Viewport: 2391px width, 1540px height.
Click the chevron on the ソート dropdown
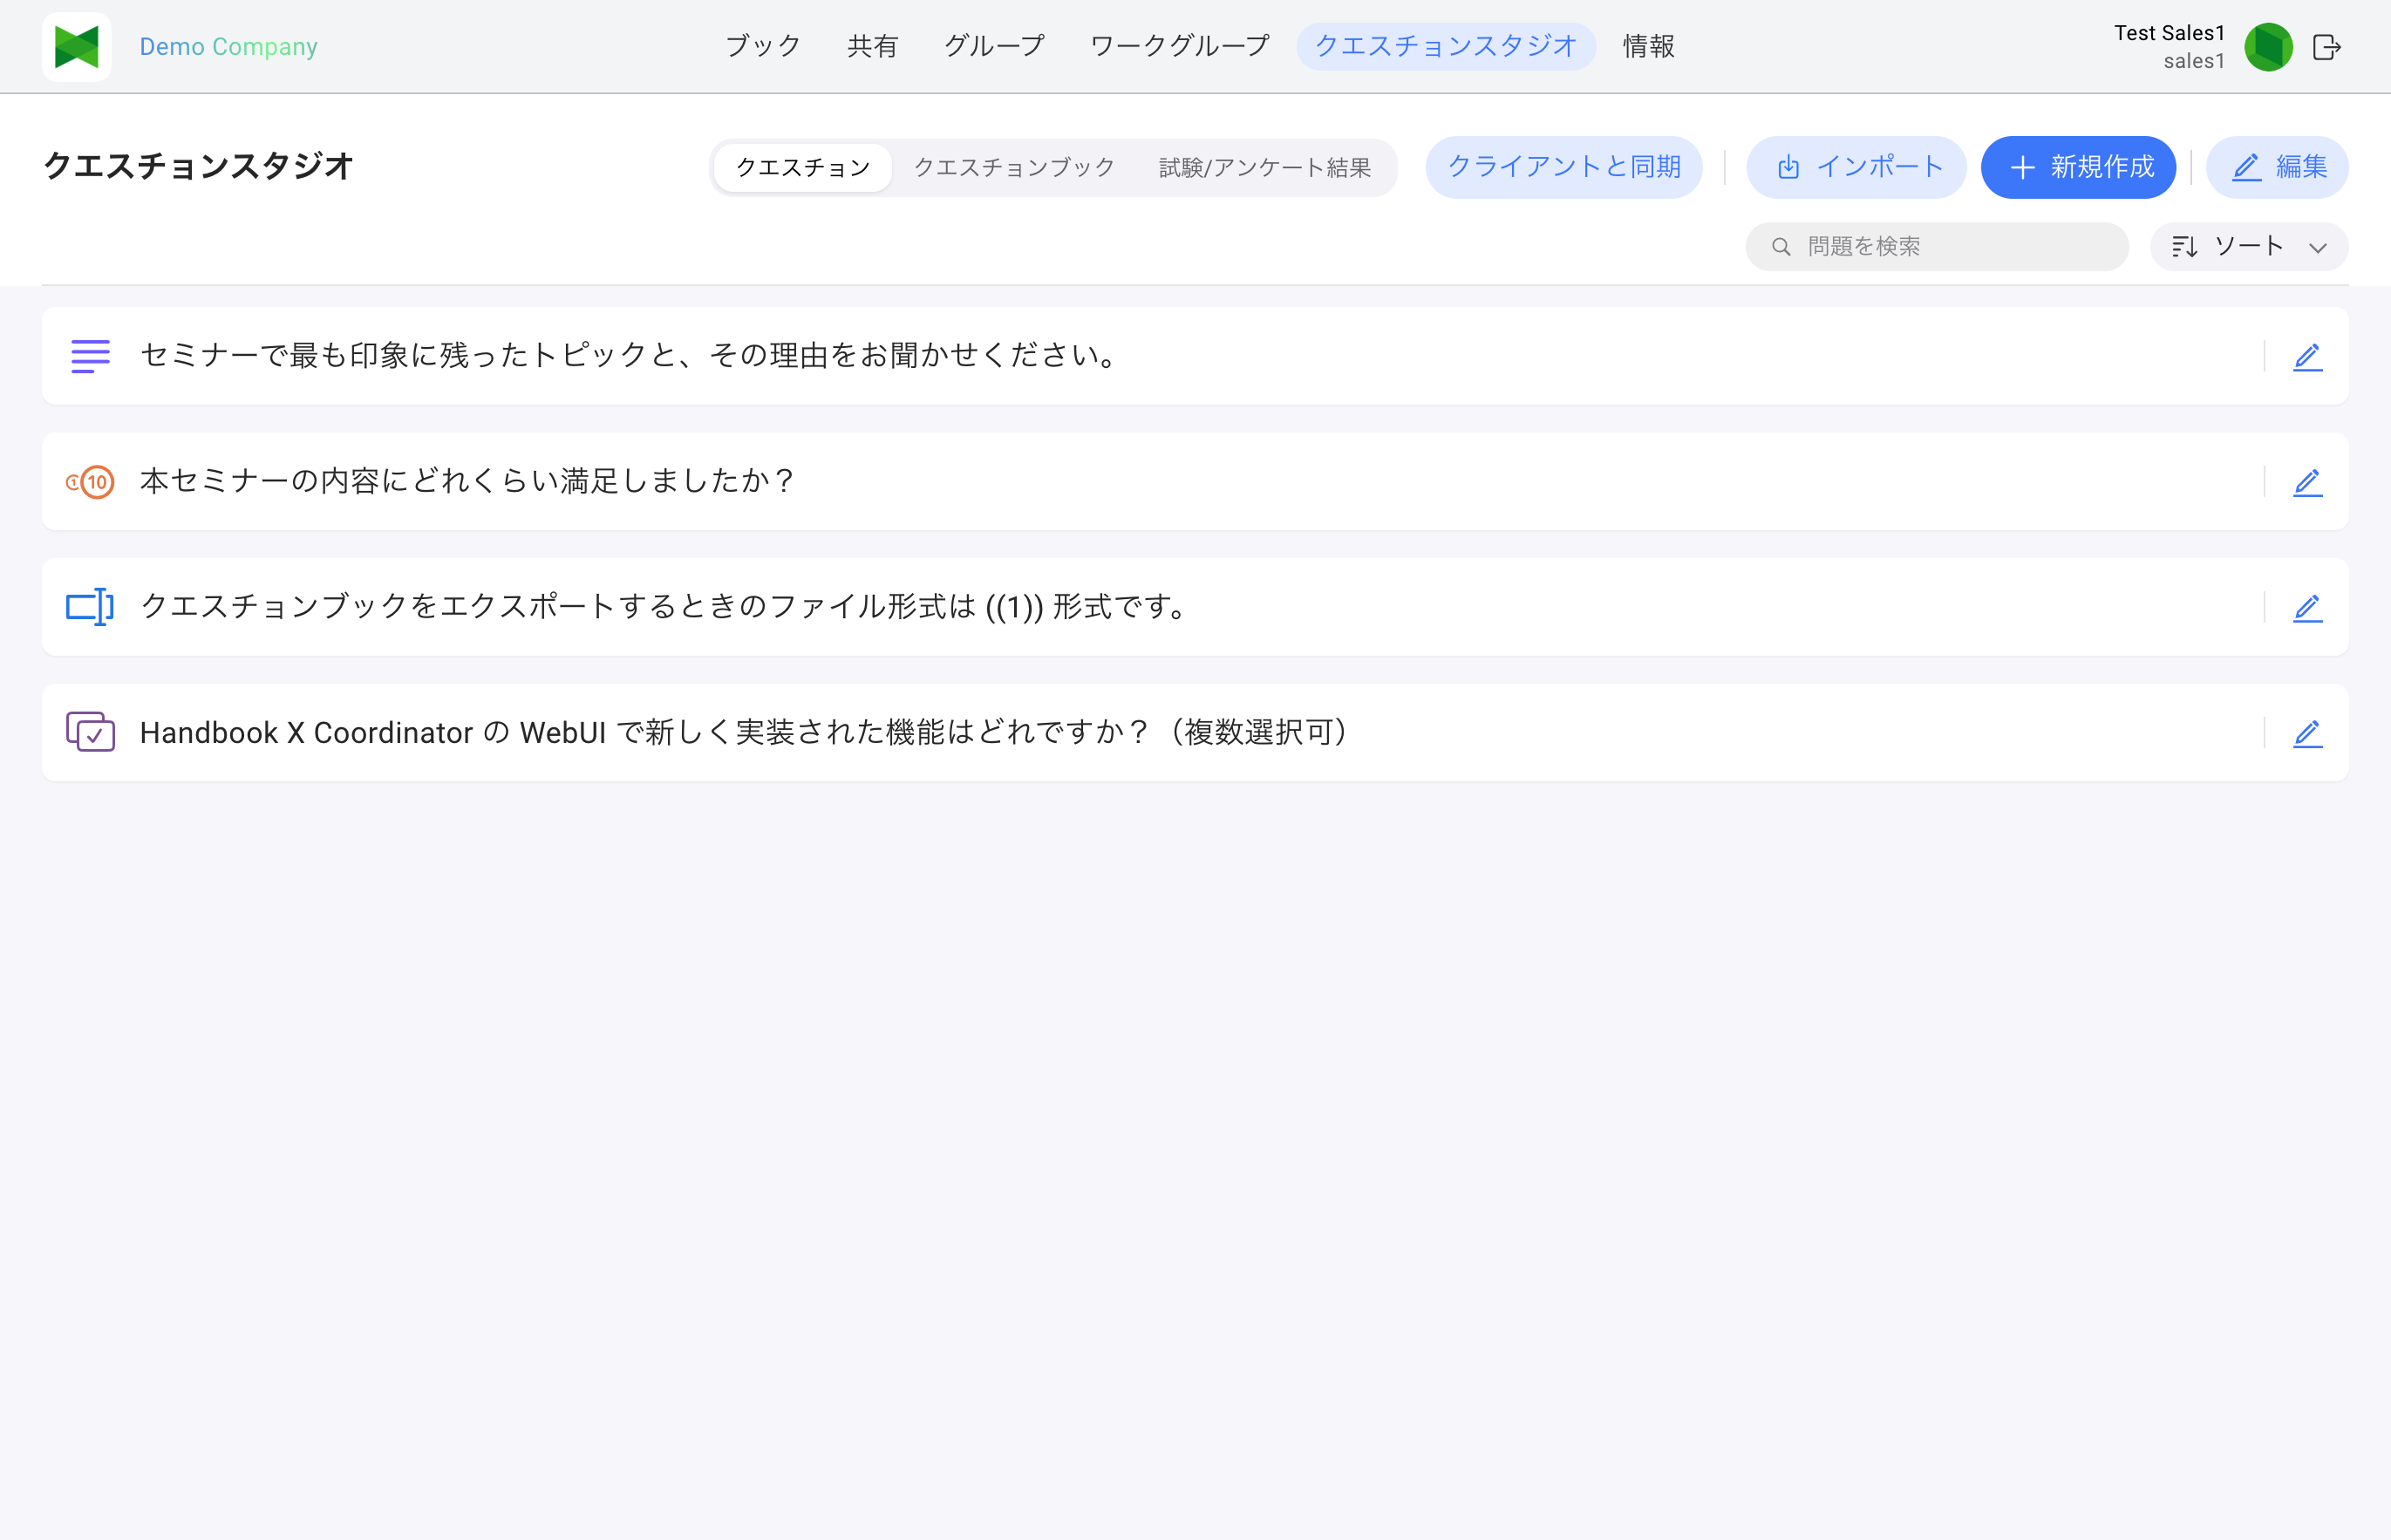point(2317,248)
